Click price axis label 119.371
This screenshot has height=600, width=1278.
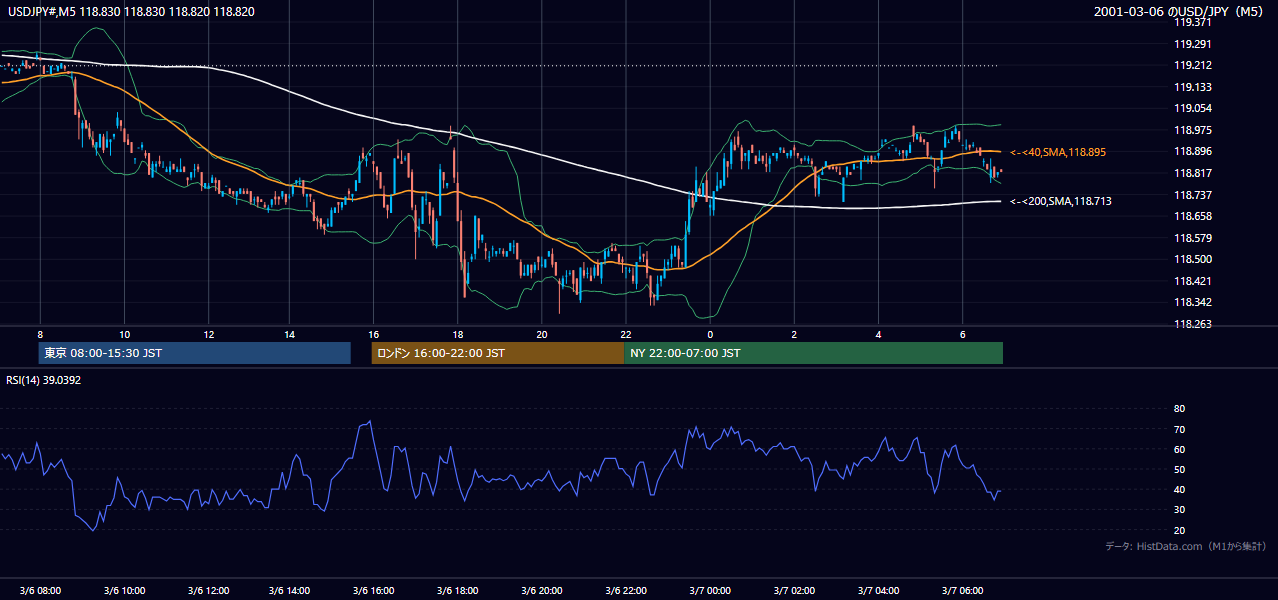1193,22
